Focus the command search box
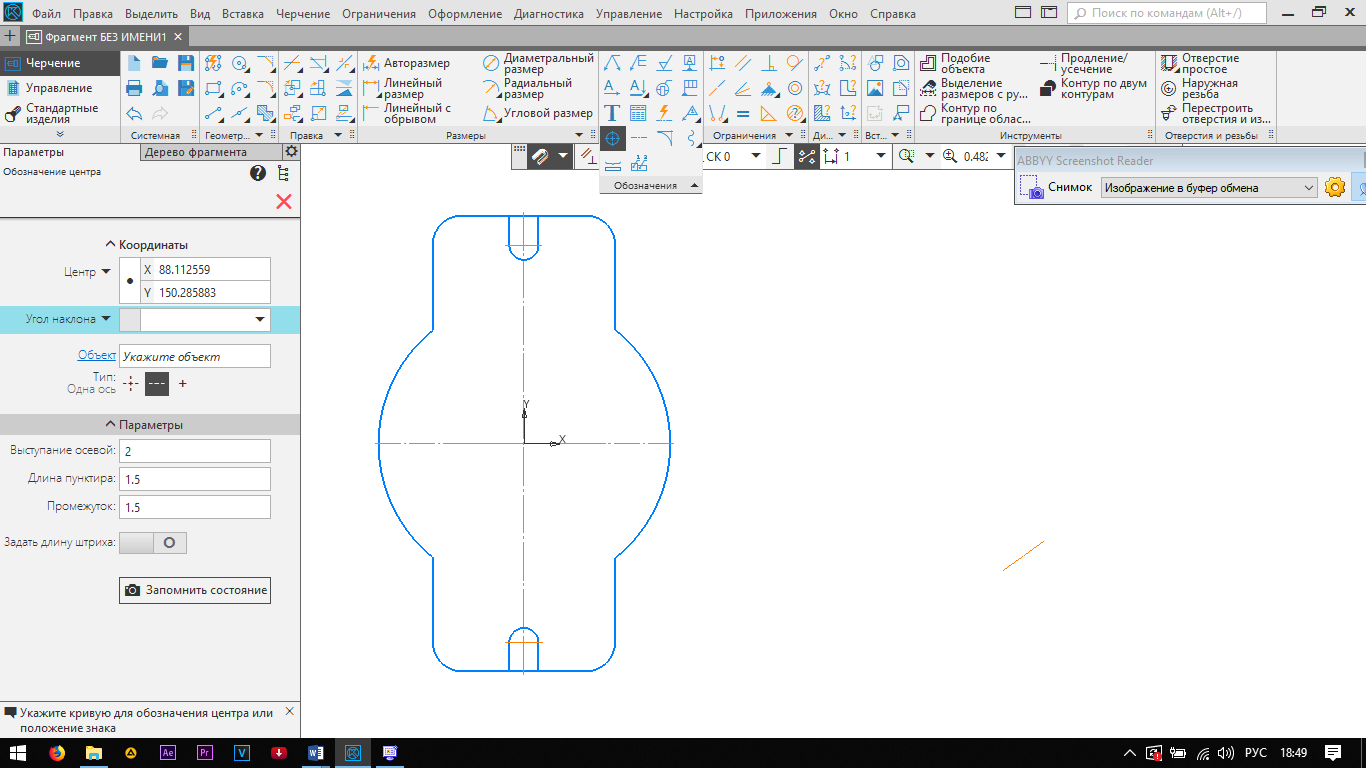1366x768 pixels. tap(1167, 14)
